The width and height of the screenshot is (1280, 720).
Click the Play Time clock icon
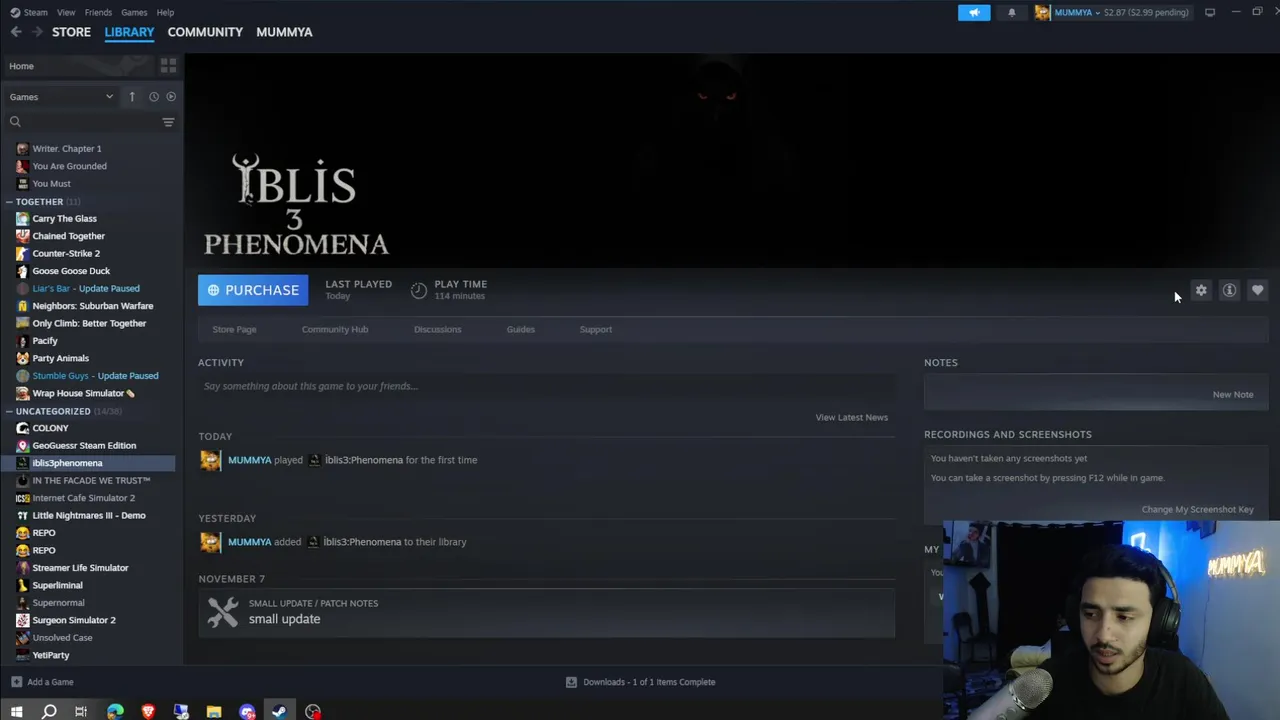click(x=419, y=290)
